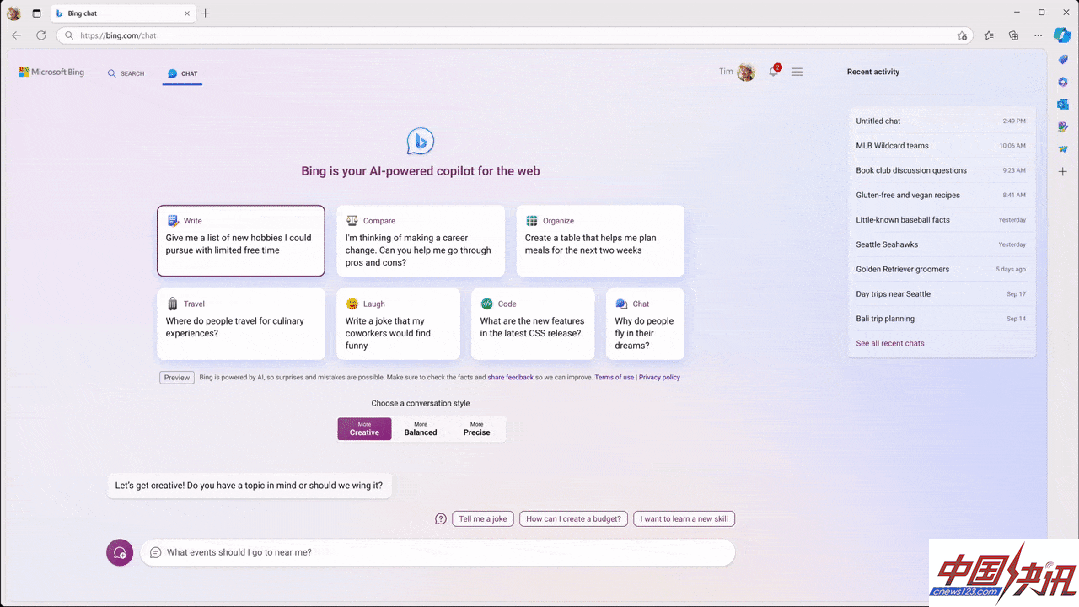Click the Code card's icon
1079x607 pixels.
point(487,304)
